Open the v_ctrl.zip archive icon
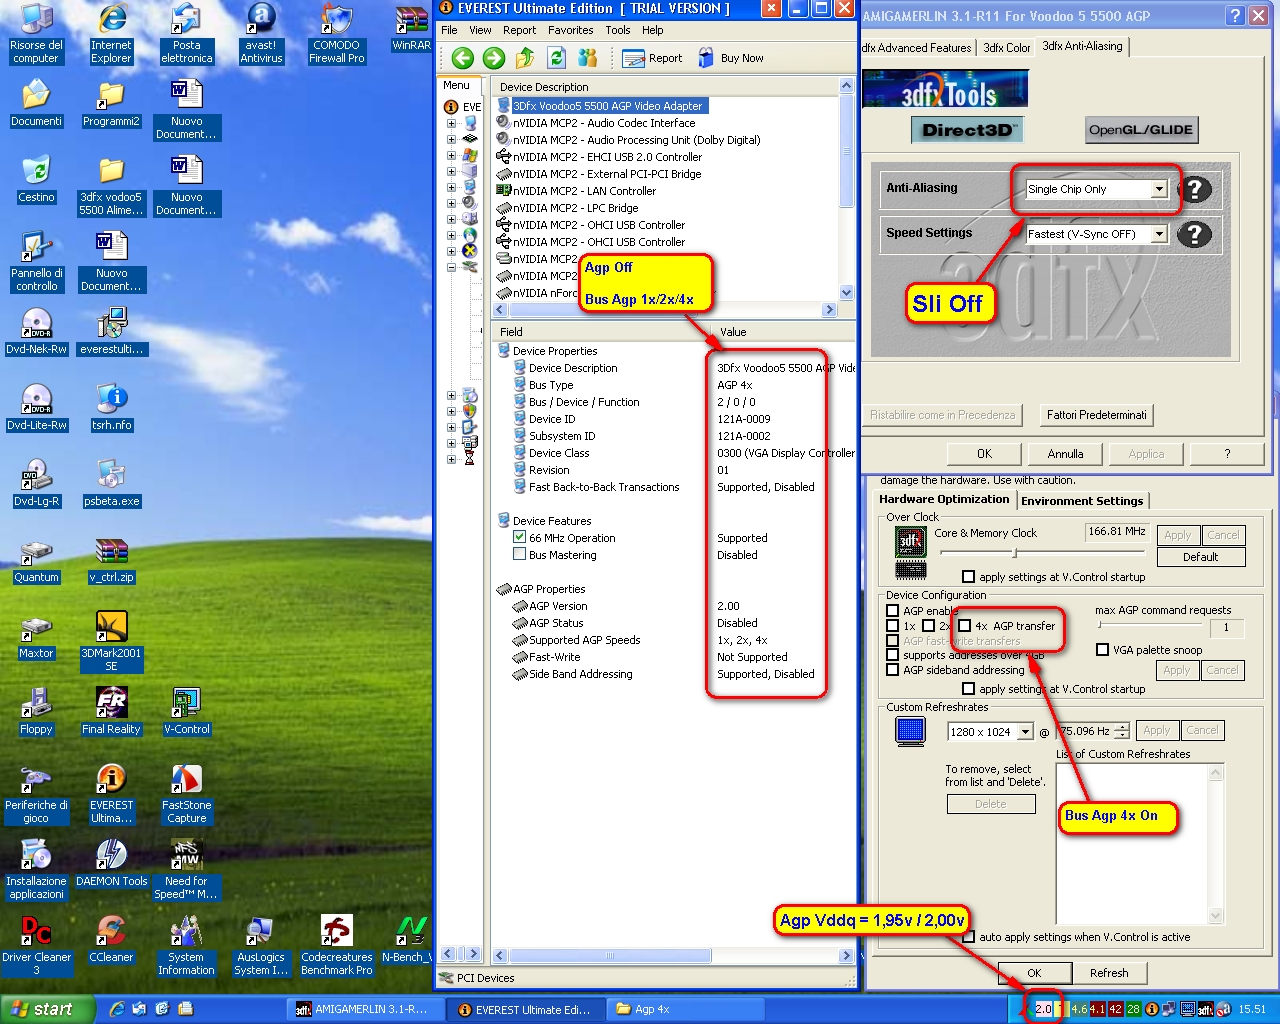Screen dimensions: 1280x1024 (111, 559)
